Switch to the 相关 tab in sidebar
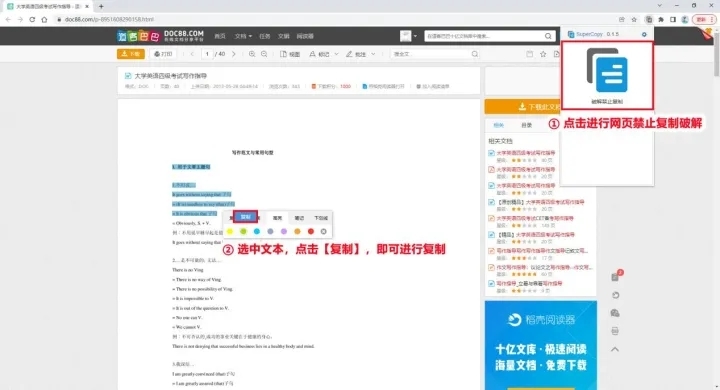This screenshot has width=720, height=390. coord(499,125)
